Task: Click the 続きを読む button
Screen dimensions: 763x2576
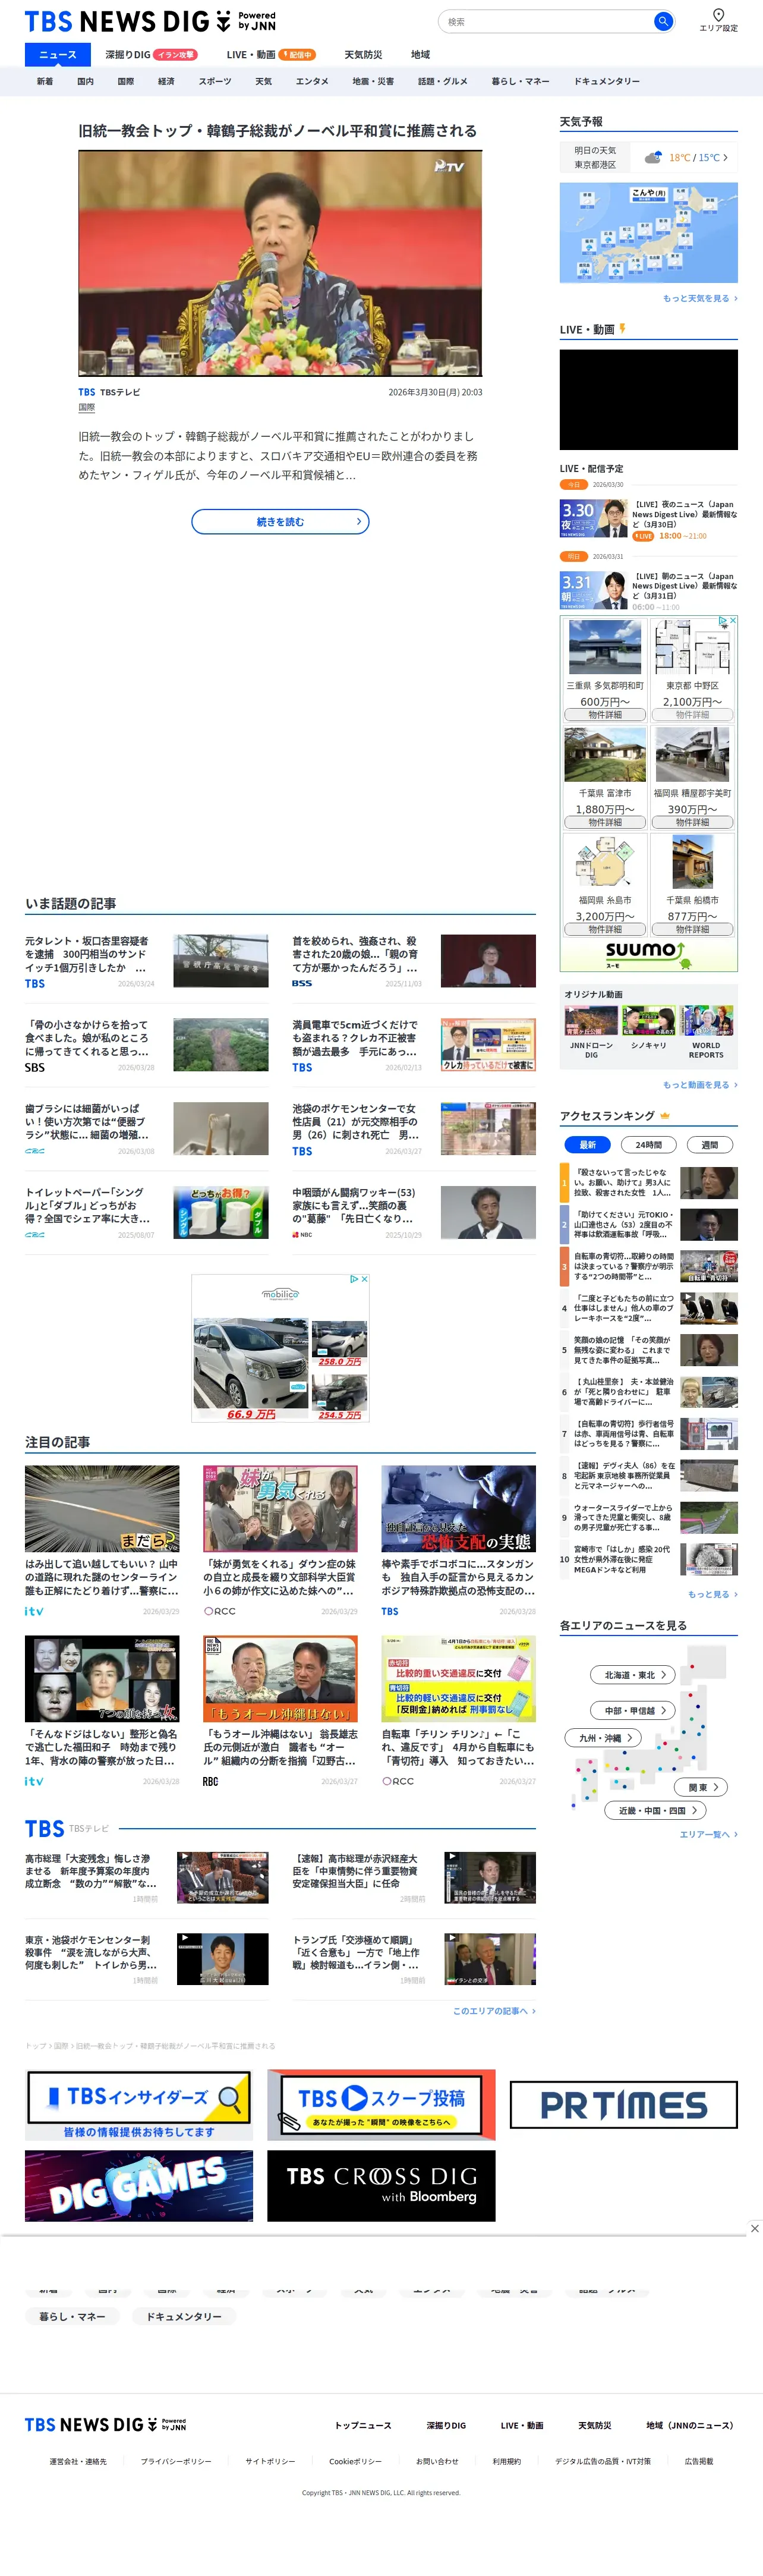Action: 280,521
